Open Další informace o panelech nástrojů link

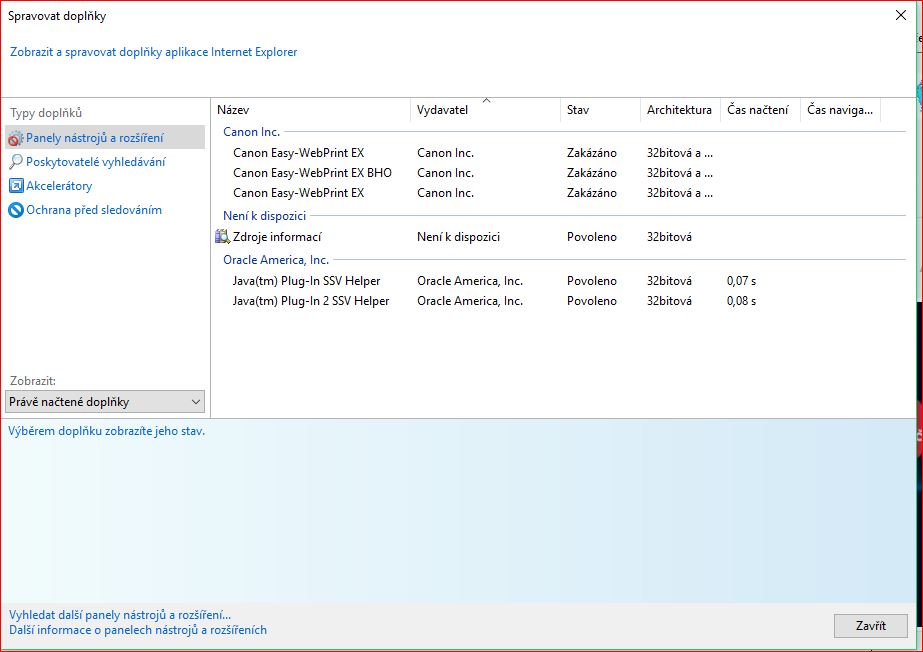point(138,630)
